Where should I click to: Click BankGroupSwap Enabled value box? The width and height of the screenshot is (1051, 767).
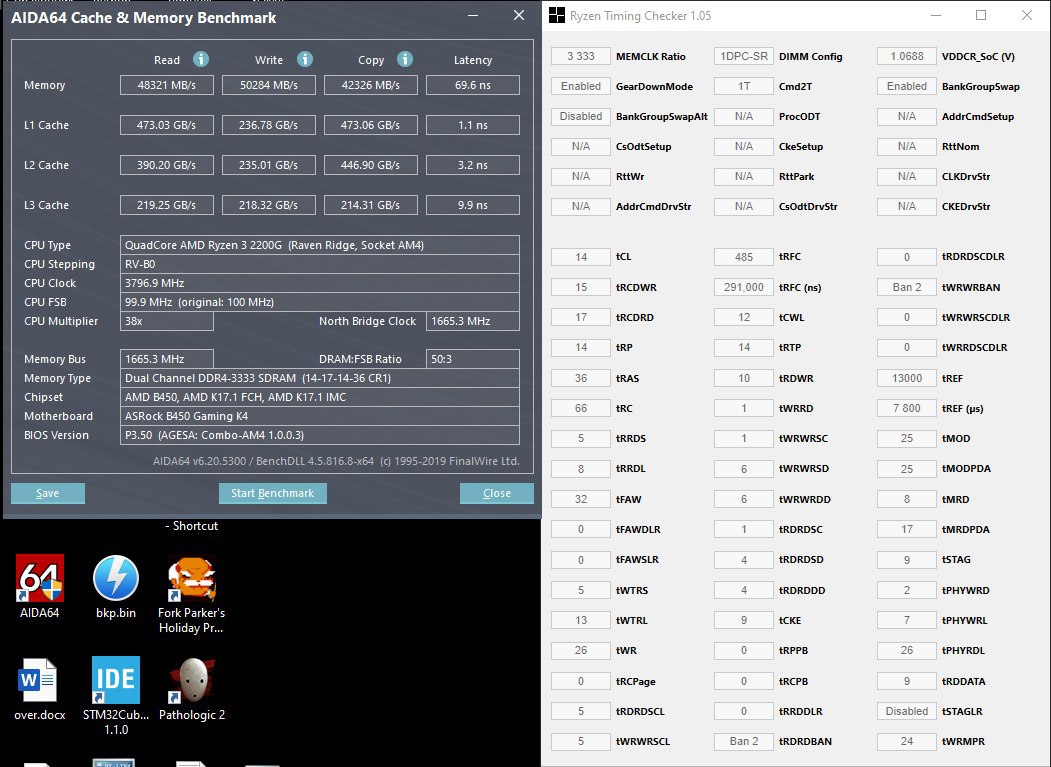(x=906, y=86)
